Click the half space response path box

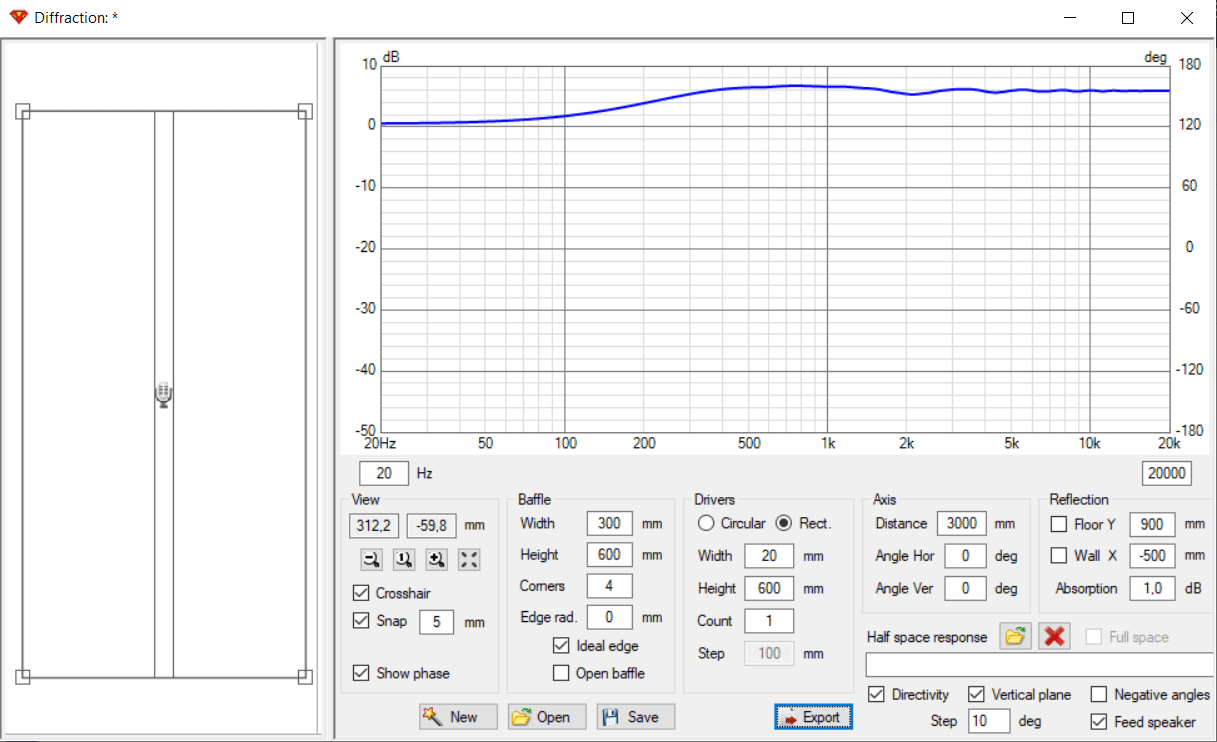click(x=1040, y=665)
